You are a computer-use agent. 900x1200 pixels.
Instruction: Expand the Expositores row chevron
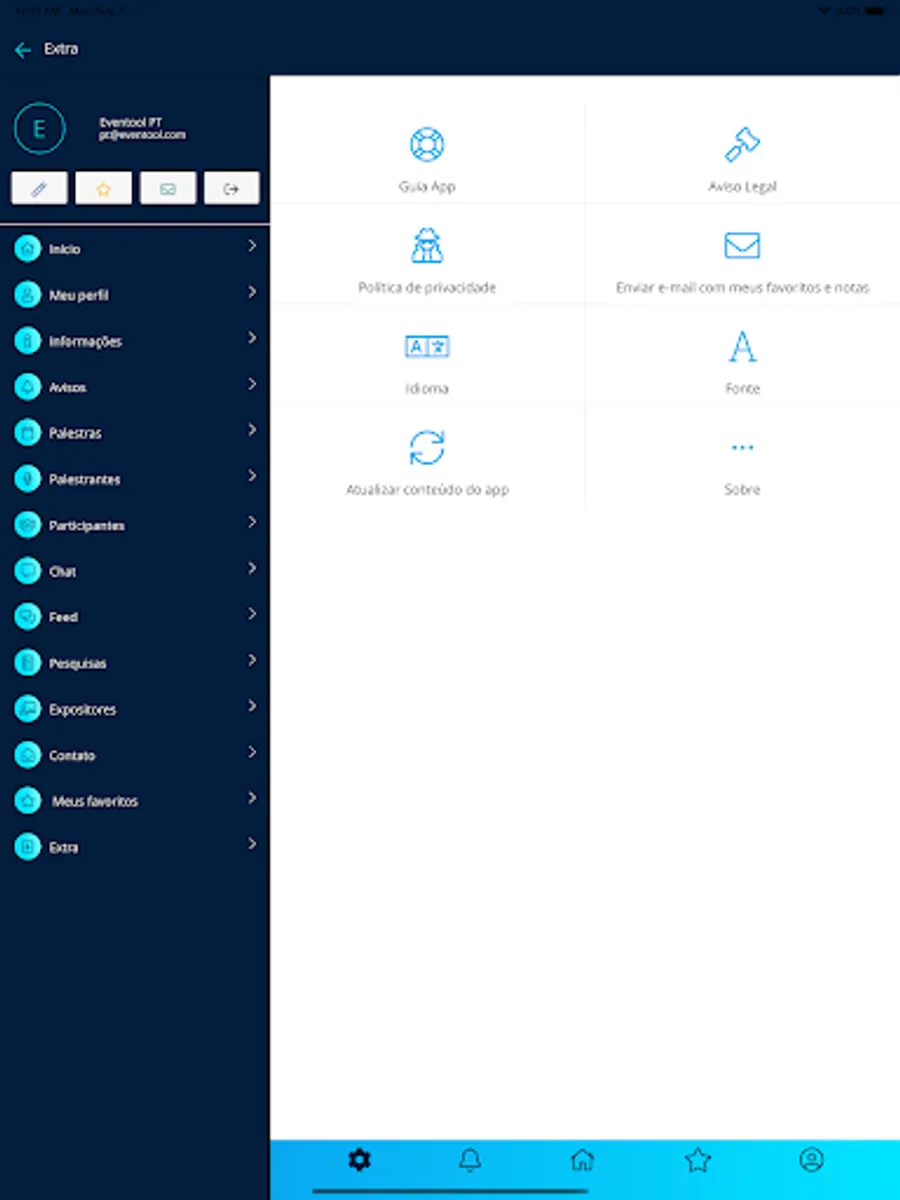252,706
